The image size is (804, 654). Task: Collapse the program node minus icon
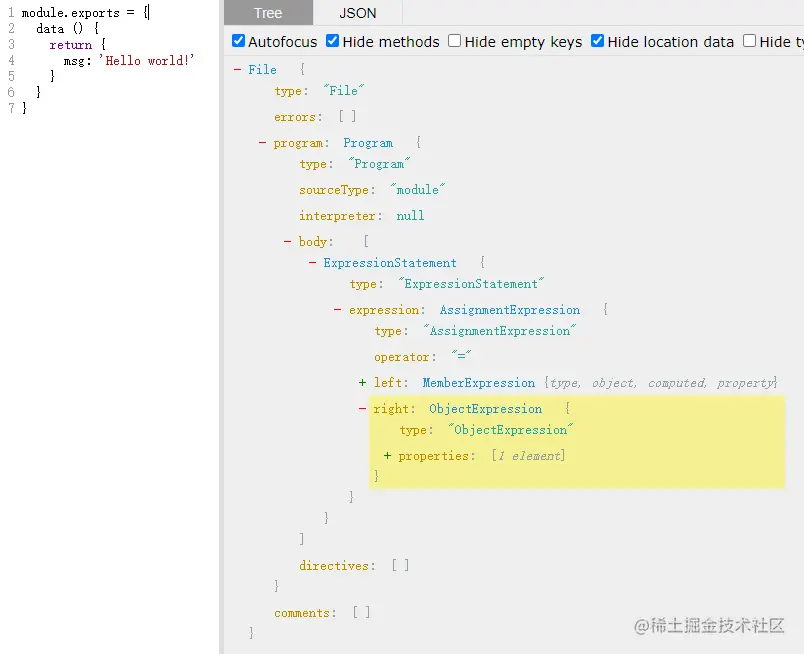pos(263,143)
